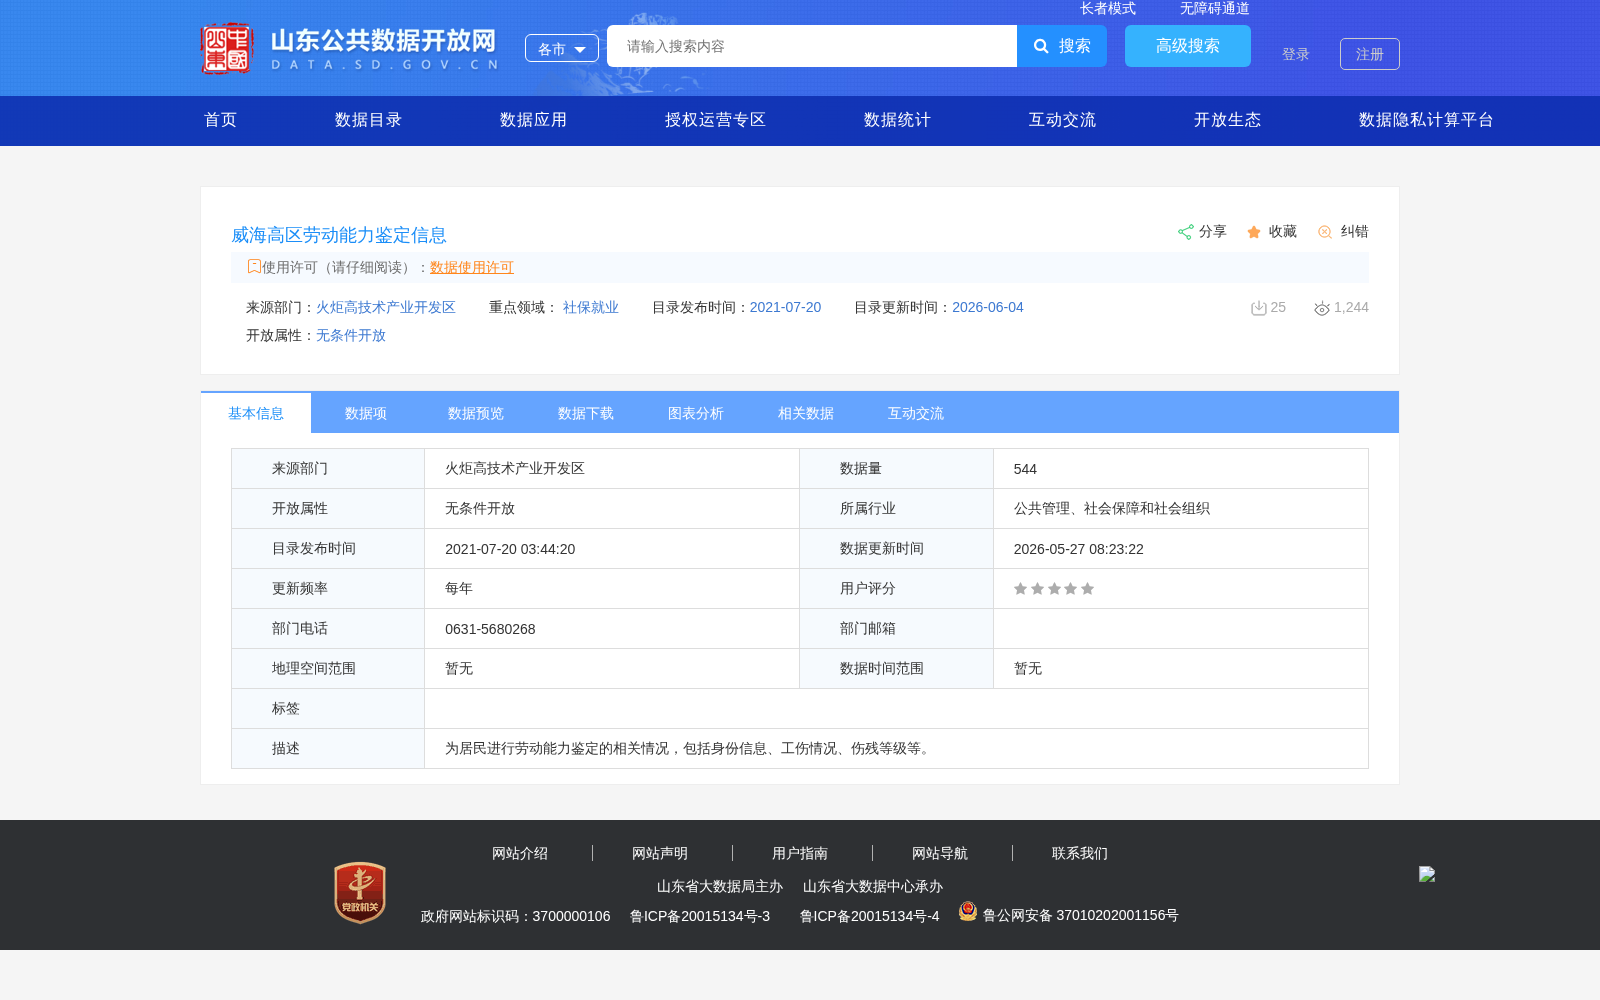Click the download count icon
This screenshot has width=1600, height=1000.
(1259, 308)
